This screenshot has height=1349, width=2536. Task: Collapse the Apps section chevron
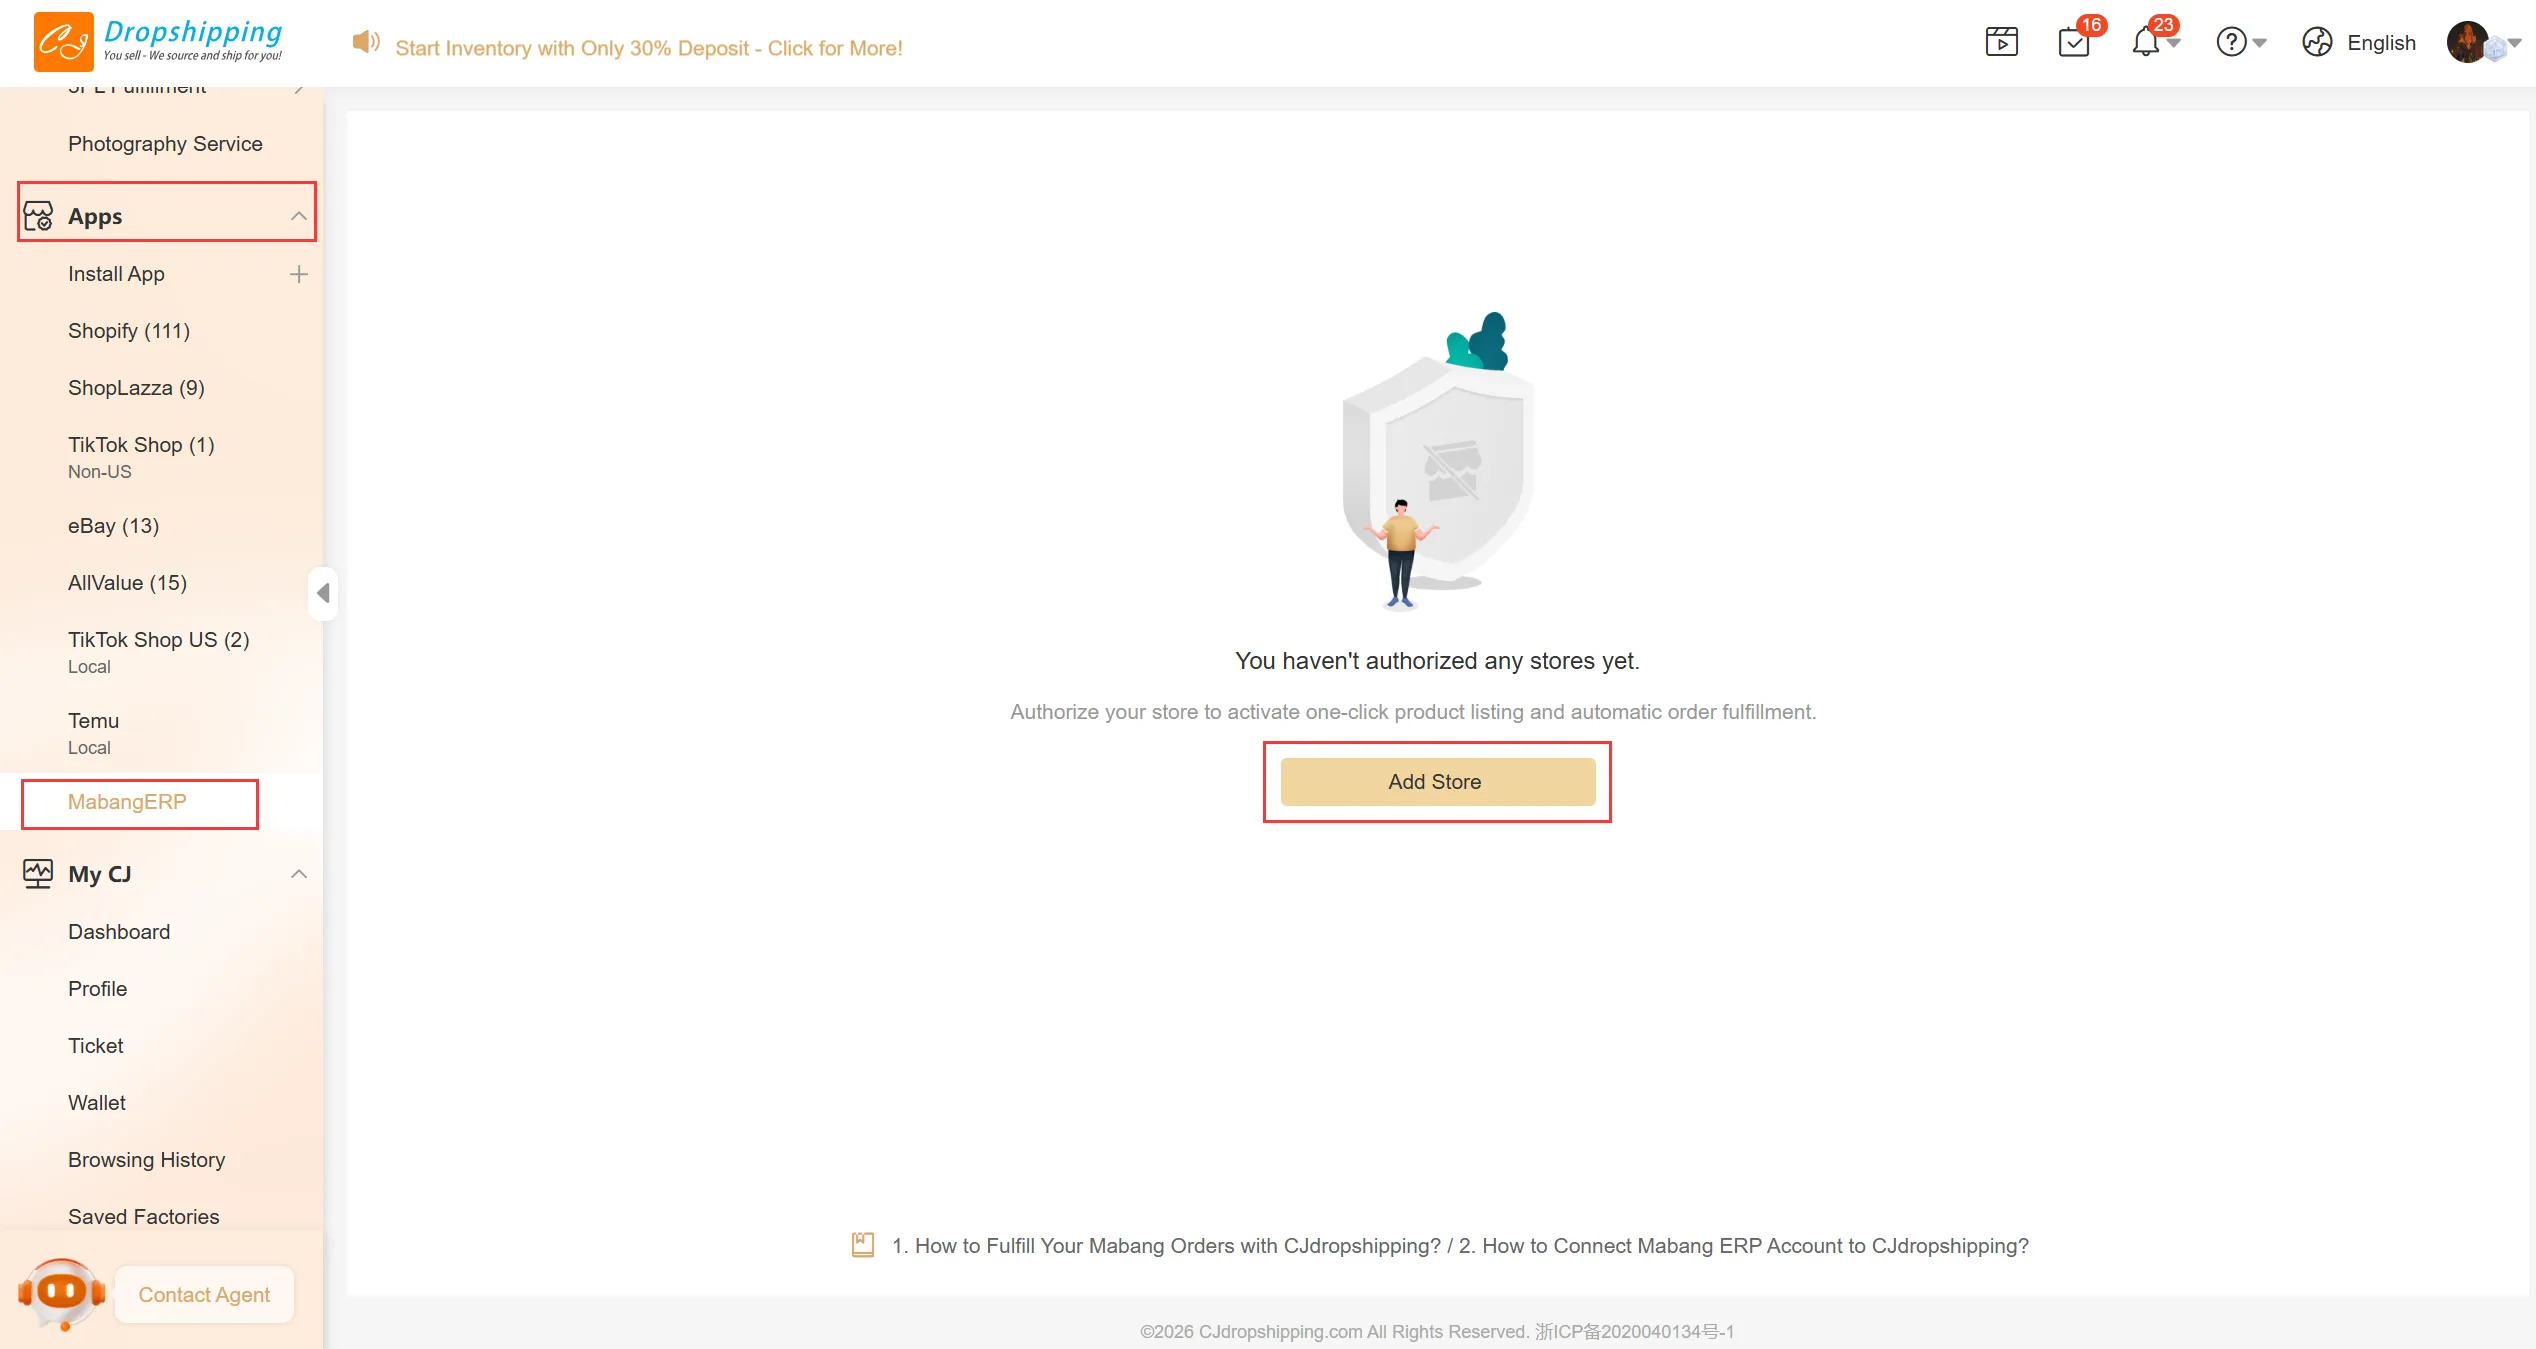298,216
